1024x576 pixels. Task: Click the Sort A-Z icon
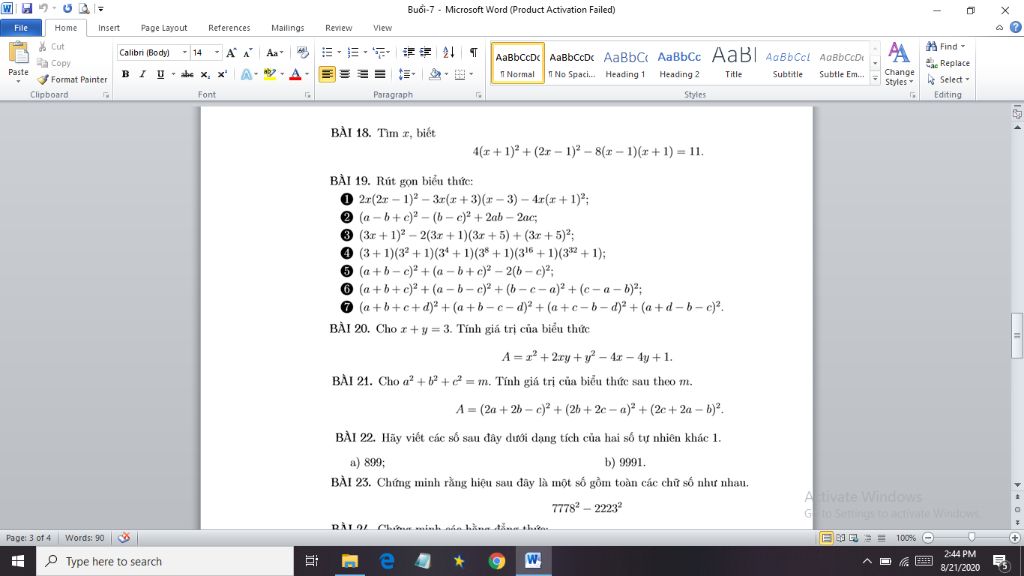click(449, 52)
